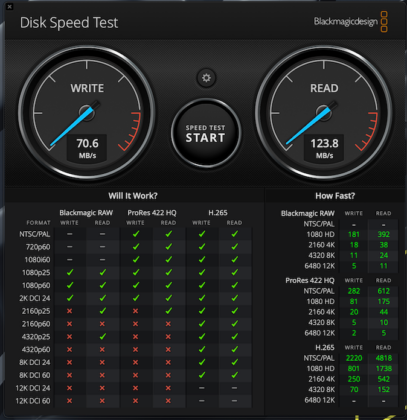This screenshot has height=420, width=407.
Task: Click the WRITE speed gauge
Action: point(87,113)
